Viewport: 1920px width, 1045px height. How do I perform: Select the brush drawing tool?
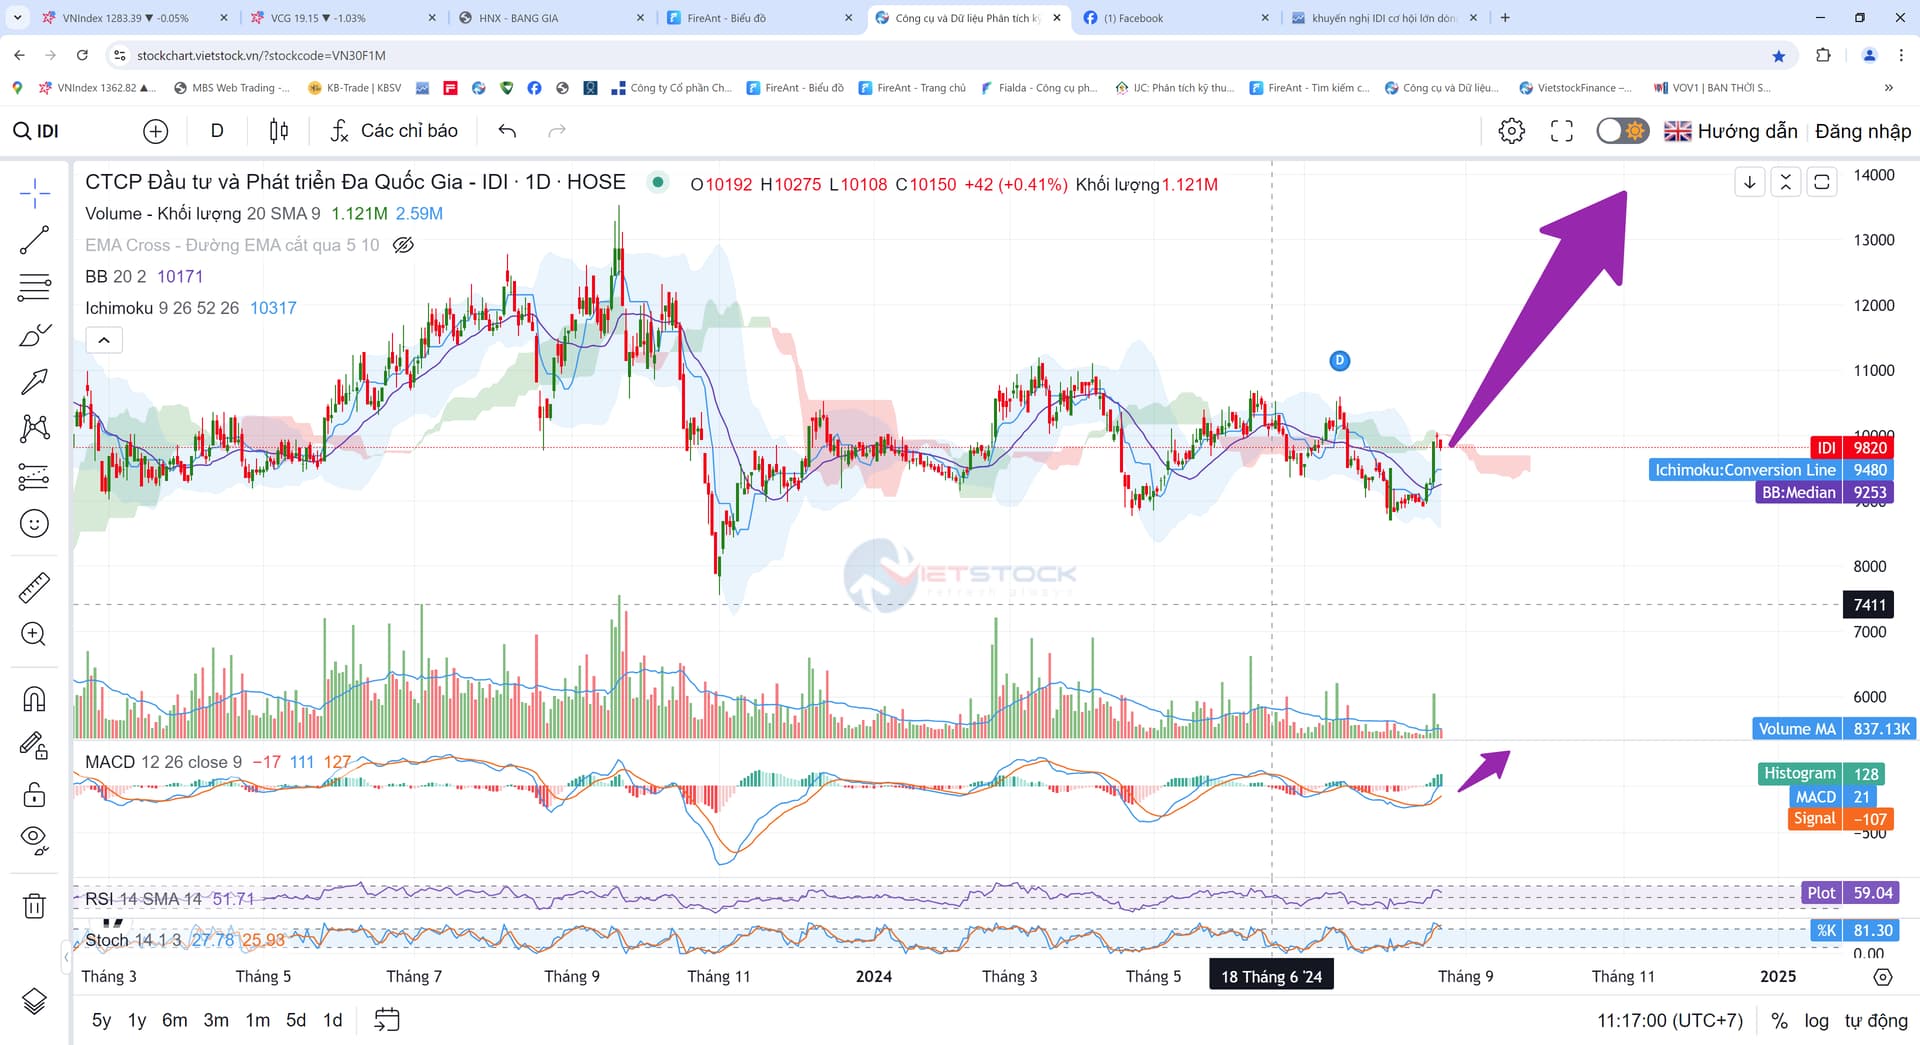tap(34, 335)
